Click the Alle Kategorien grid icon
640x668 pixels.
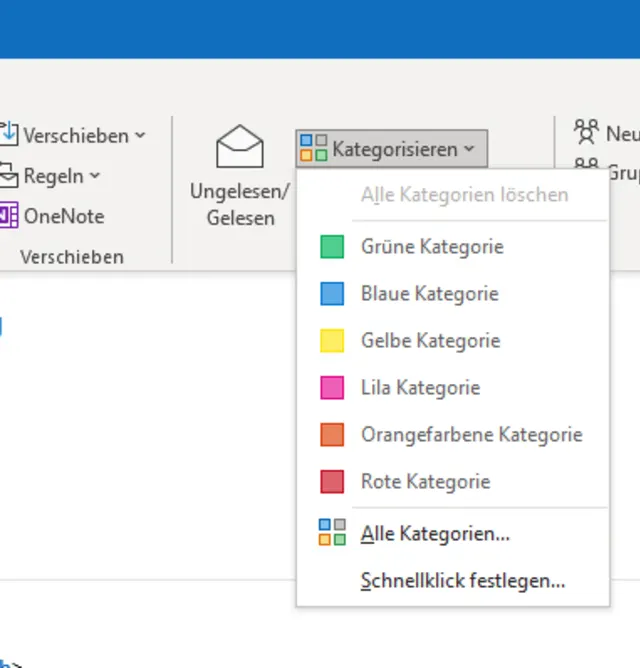click(332, 533)
